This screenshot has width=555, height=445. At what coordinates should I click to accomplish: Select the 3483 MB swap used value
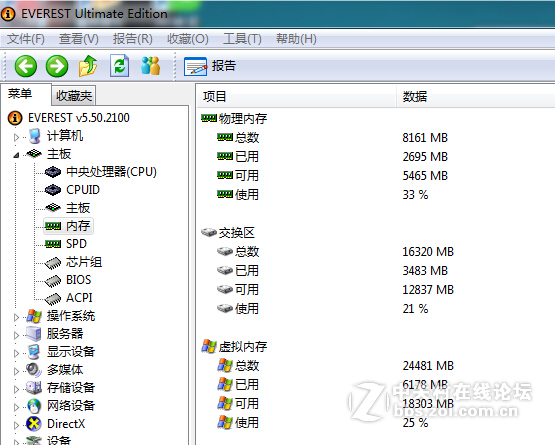pos(425,271)
